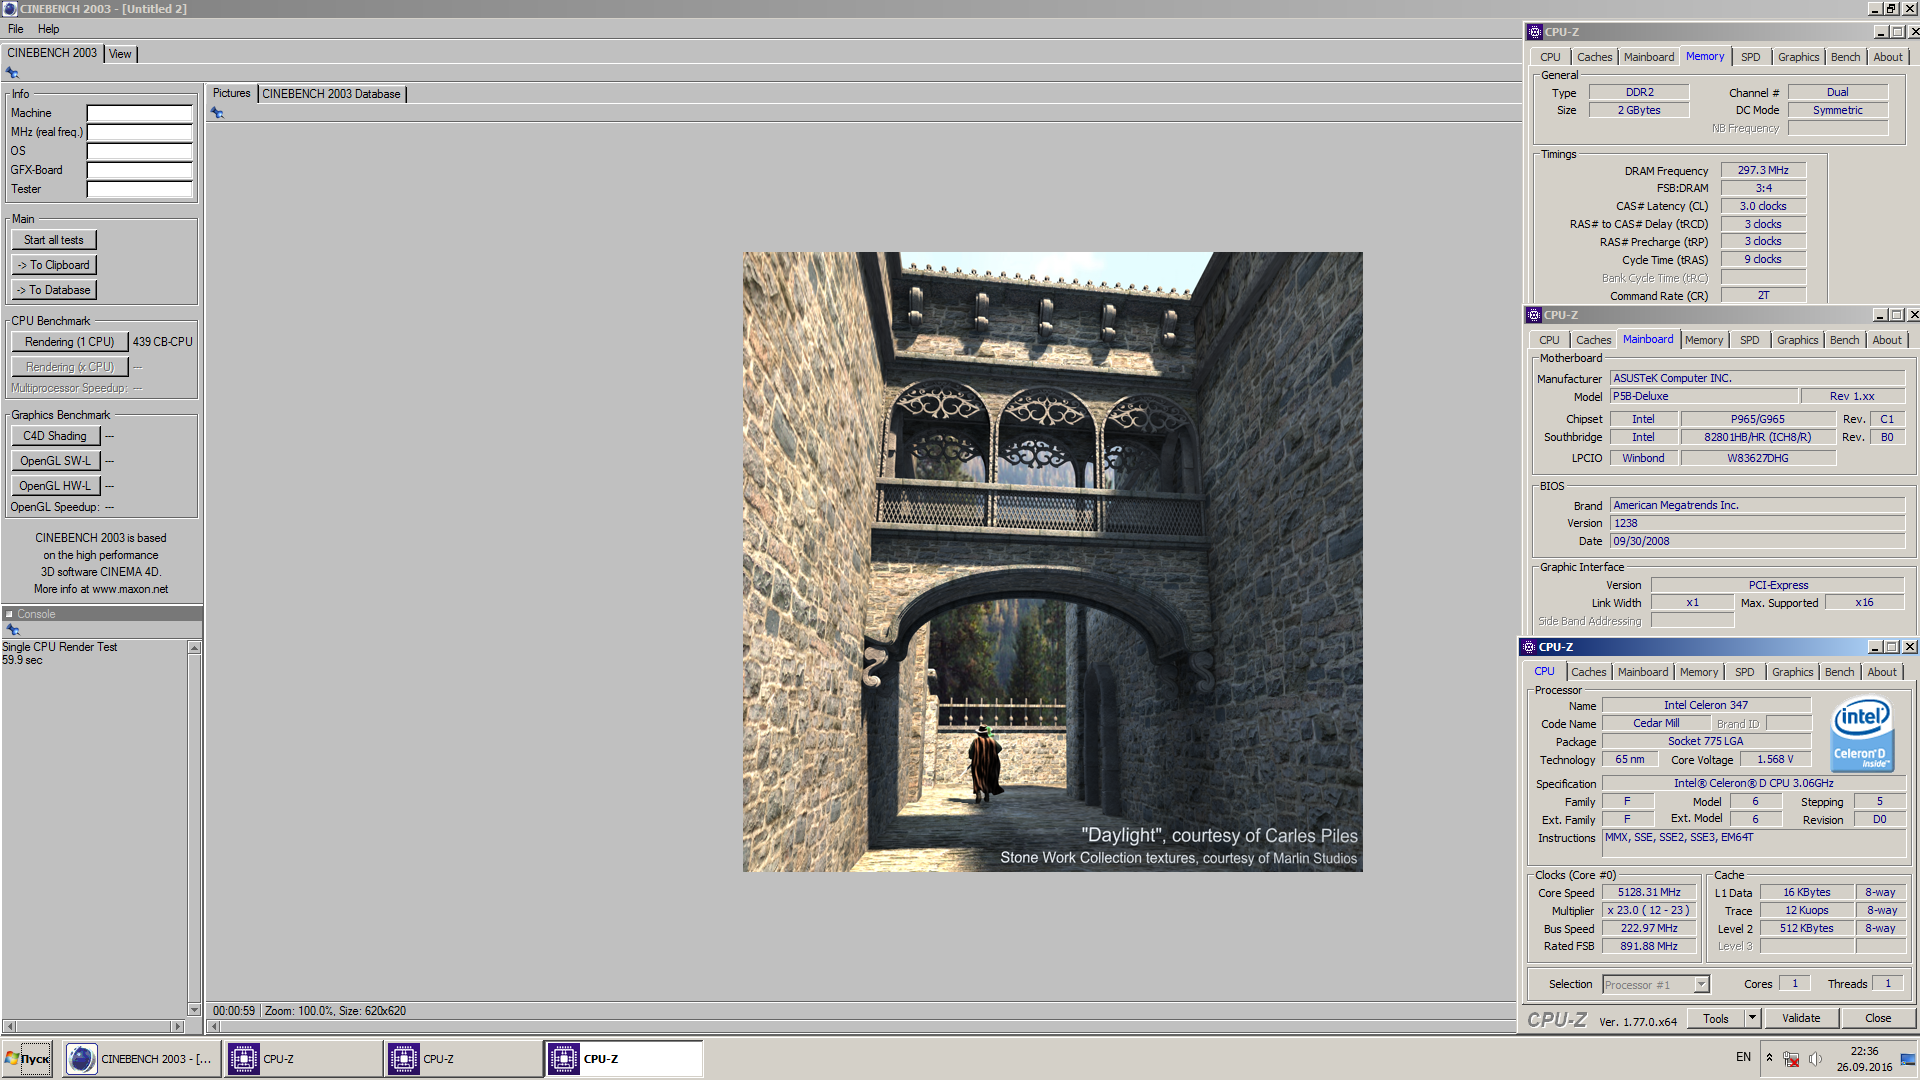Open About tab in the bottom CPU-Z window
This screenshot has height=1080, width=1920.
1881,672
